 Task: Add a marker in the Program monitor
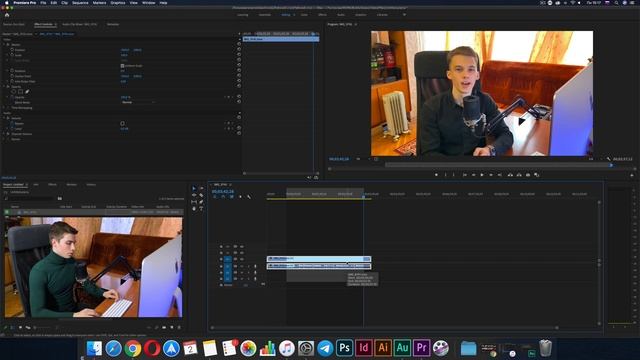tap(436, 175)
